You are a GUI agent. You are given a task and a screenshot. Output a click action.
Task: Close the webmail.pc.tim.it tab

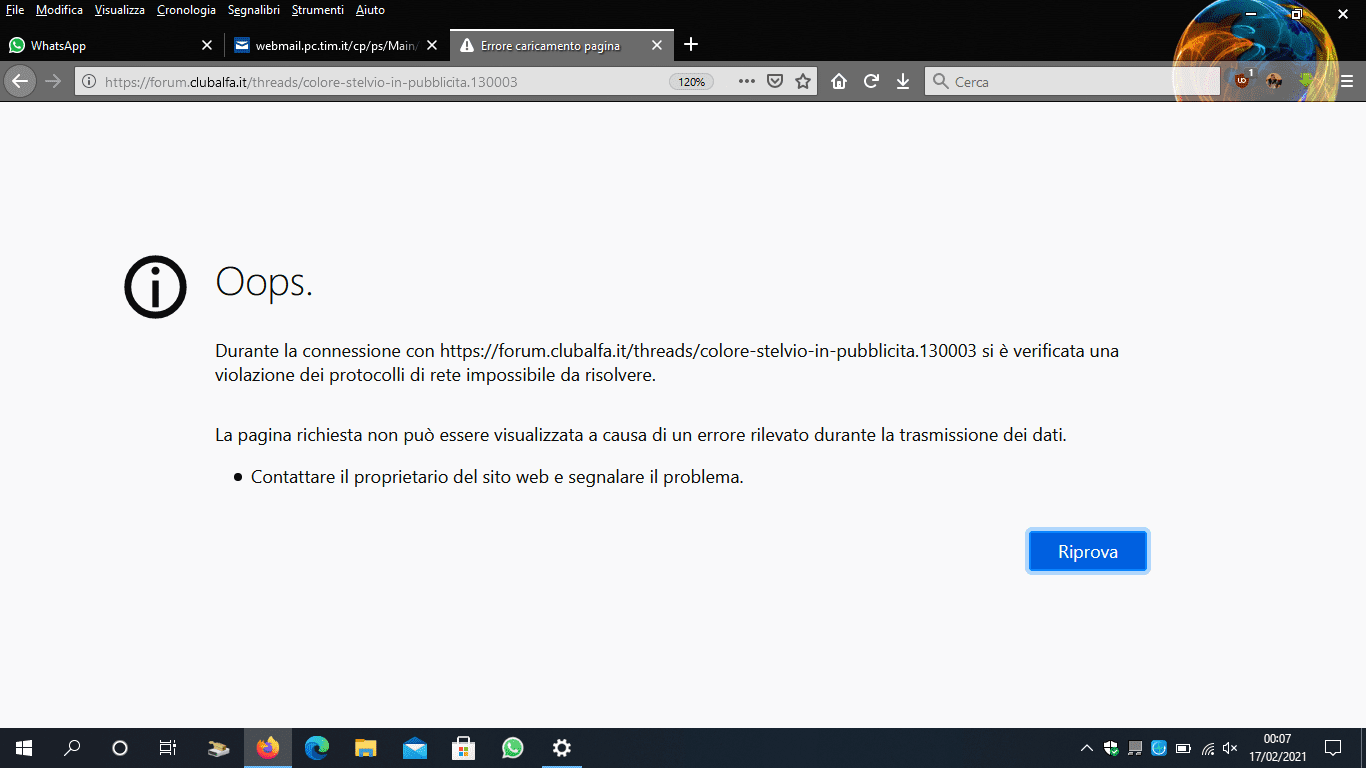coord(432,45)
